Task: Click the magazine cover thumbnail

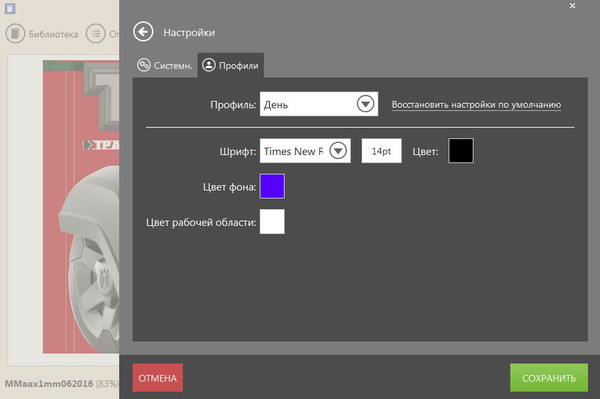Action: coord(81,207)
